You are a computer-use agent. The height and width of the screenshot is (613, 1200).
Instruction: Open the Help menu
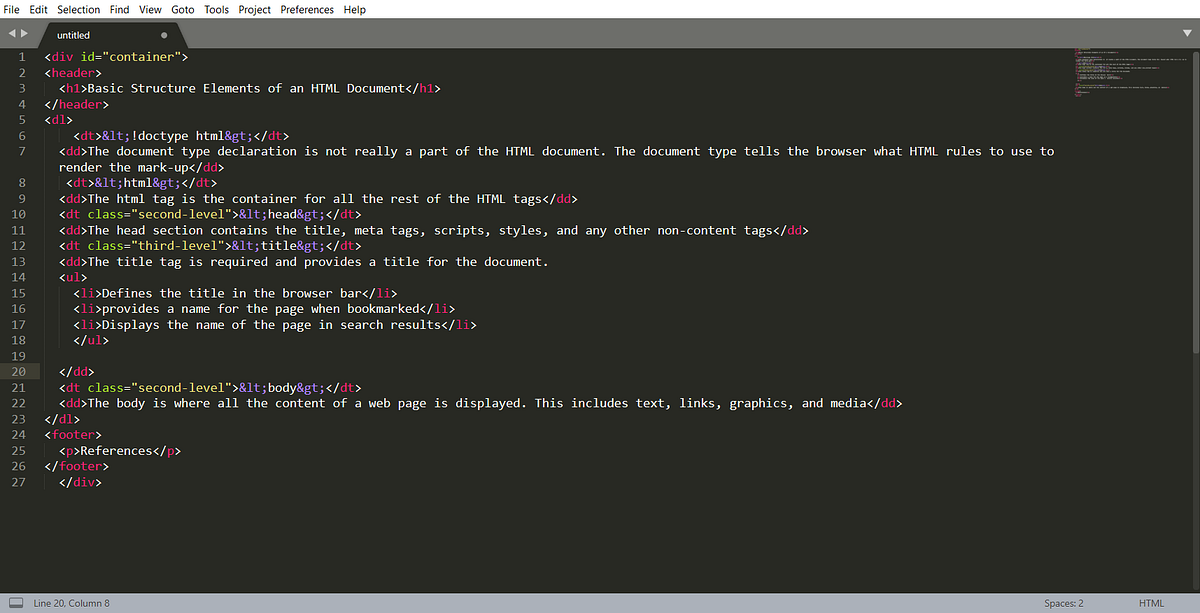click(x=354, y=9)
